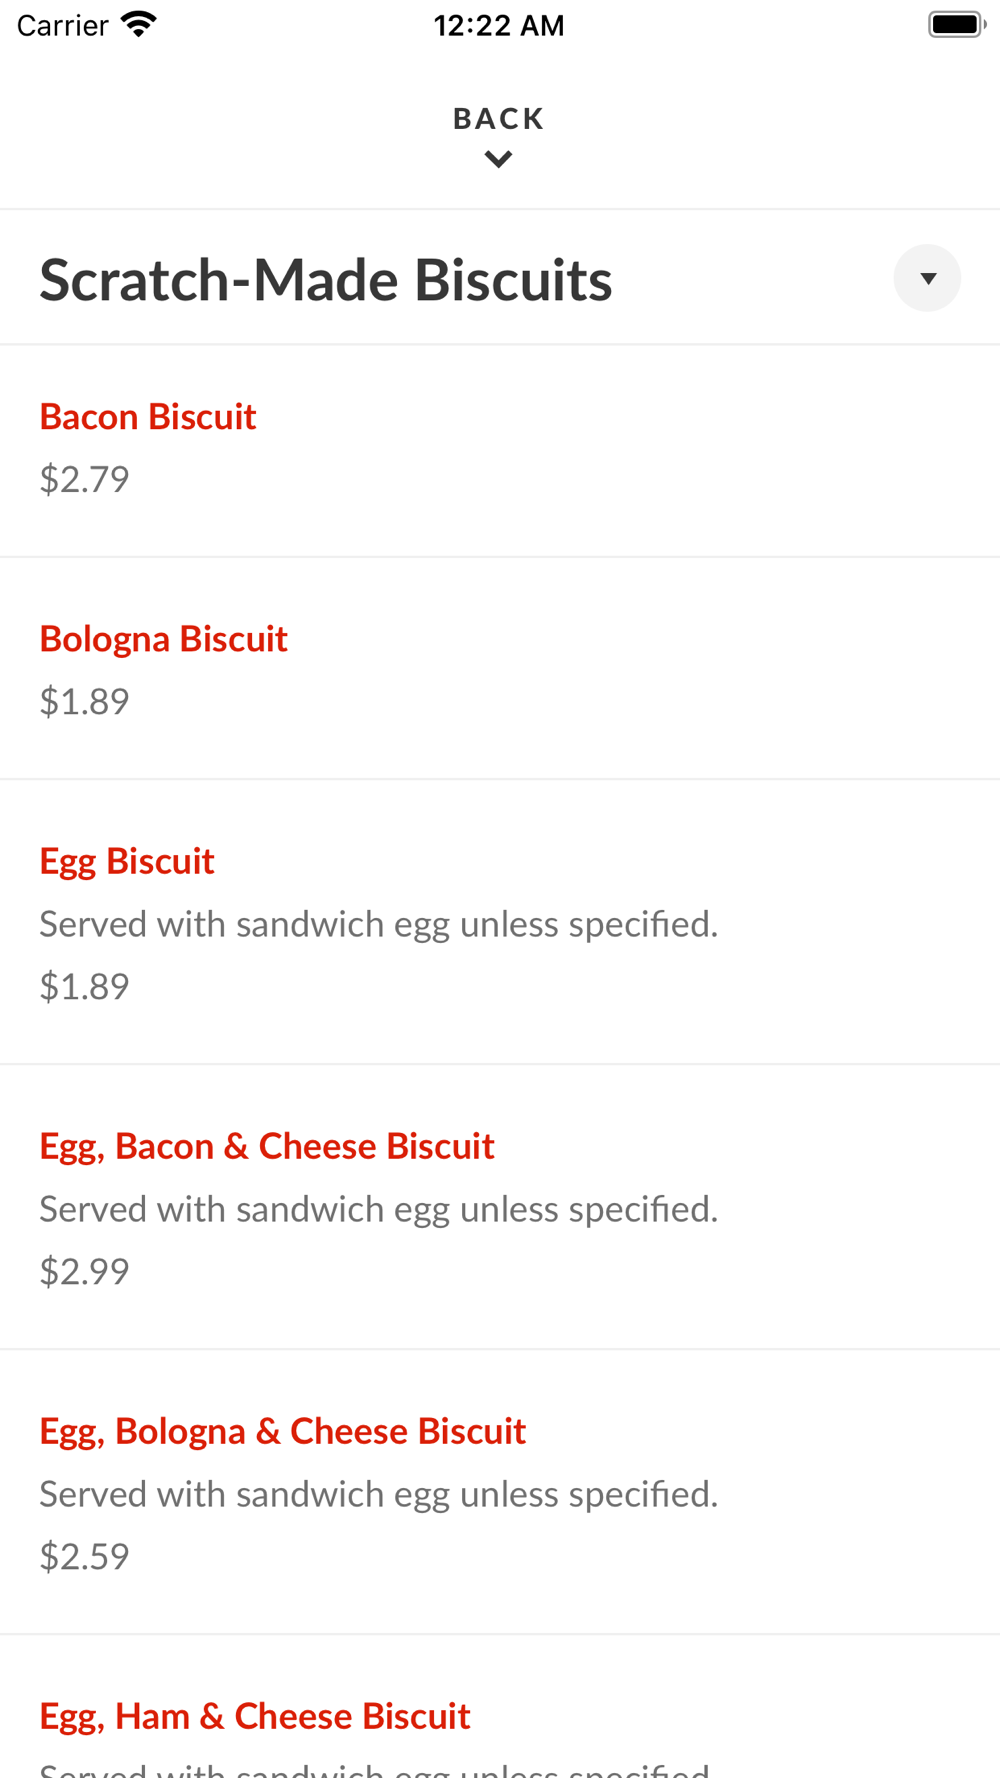Click the Egg, Bacon & Cheese Biscuit description
The height and width of the screenshot is (1778, 1000).
(378, 1209)
